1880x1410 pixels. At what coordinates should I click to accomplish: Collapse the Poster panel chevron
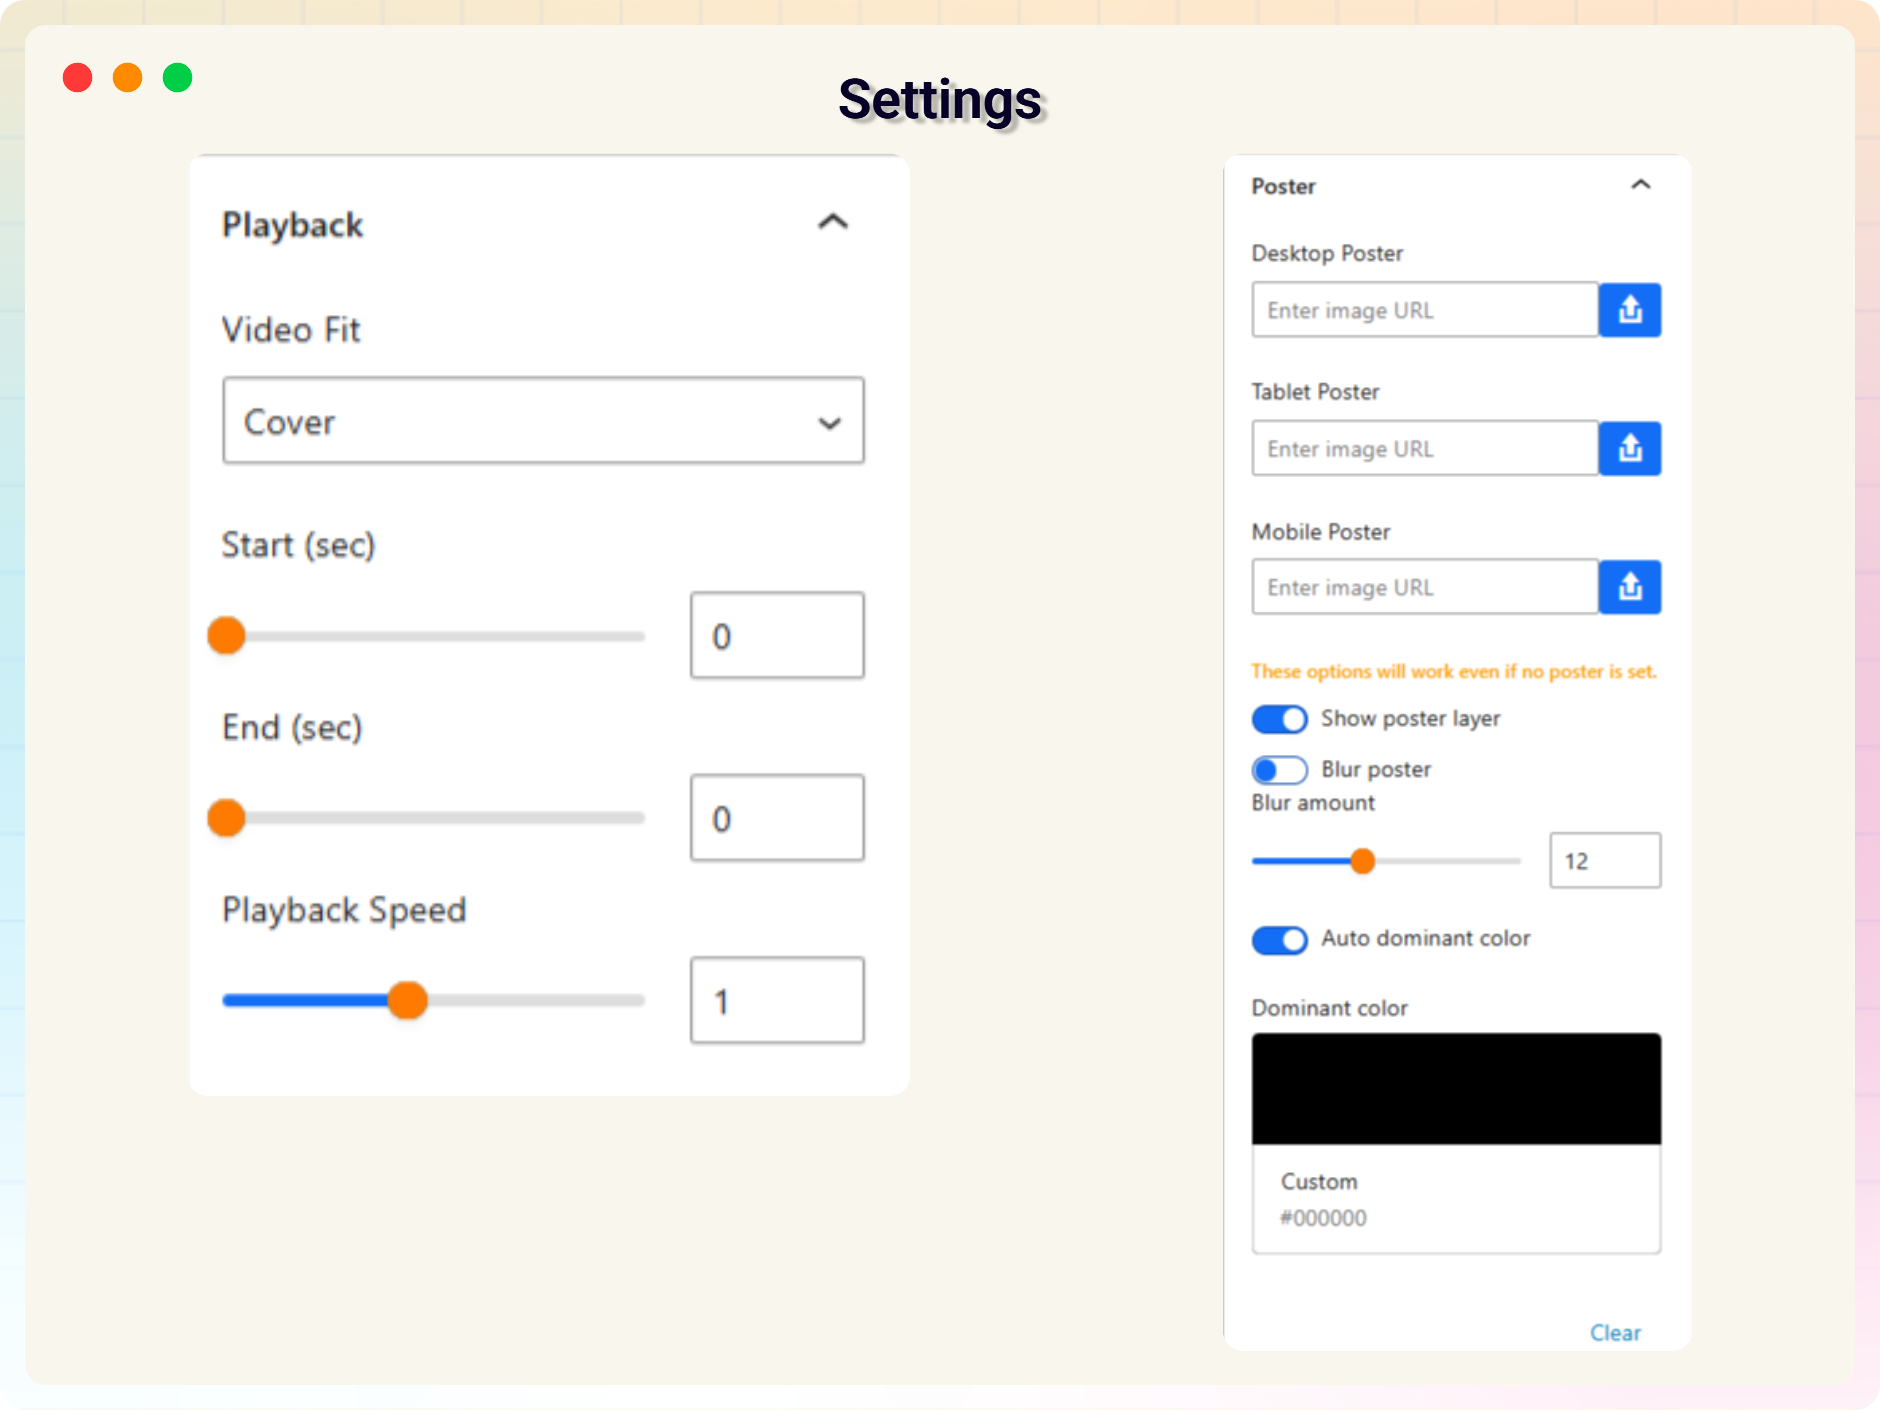1640,185
